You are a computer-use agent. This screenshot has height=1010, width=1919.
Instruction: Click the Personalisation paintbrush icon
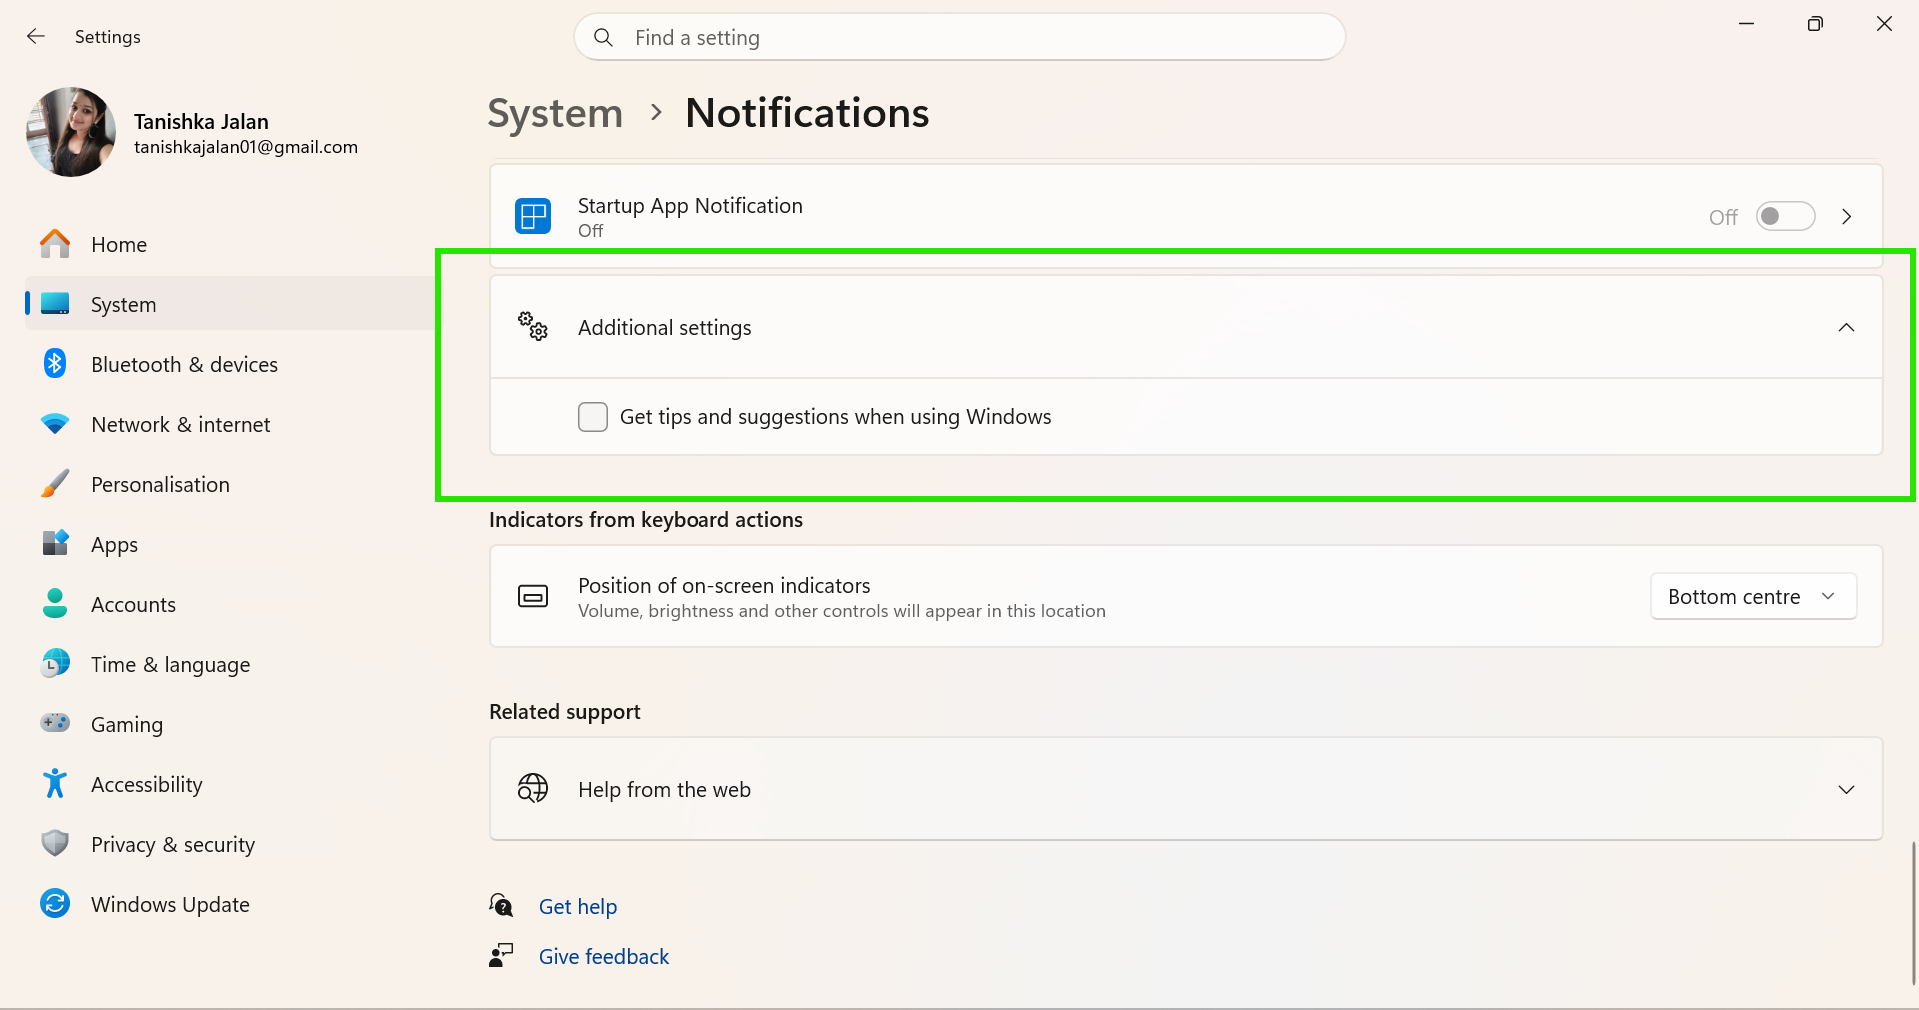[x=55, y=484]
